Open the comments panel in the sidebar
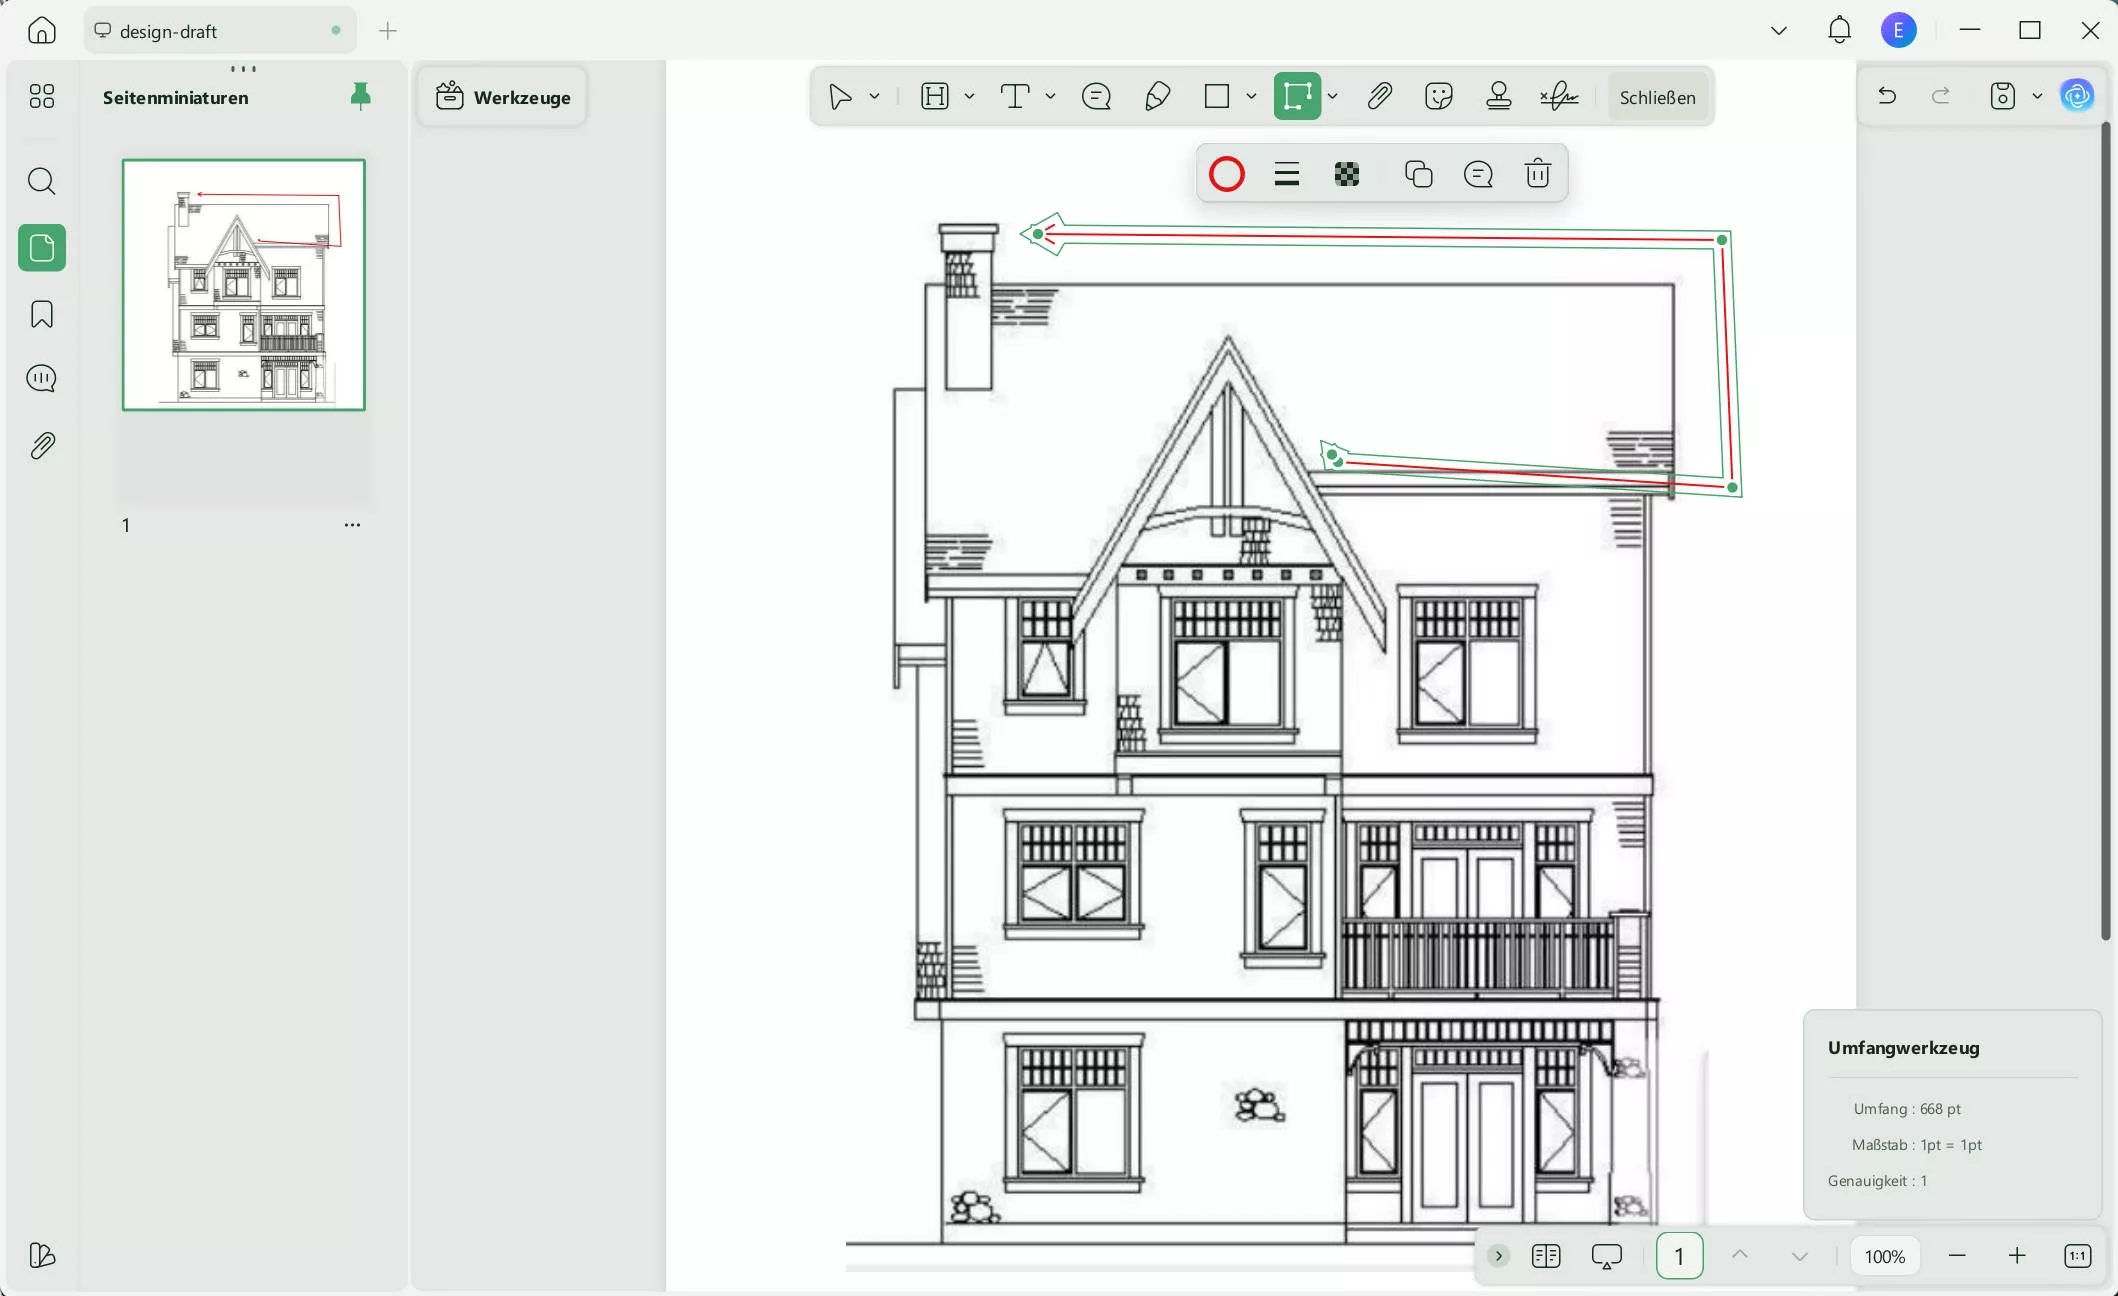 [41, 379]
